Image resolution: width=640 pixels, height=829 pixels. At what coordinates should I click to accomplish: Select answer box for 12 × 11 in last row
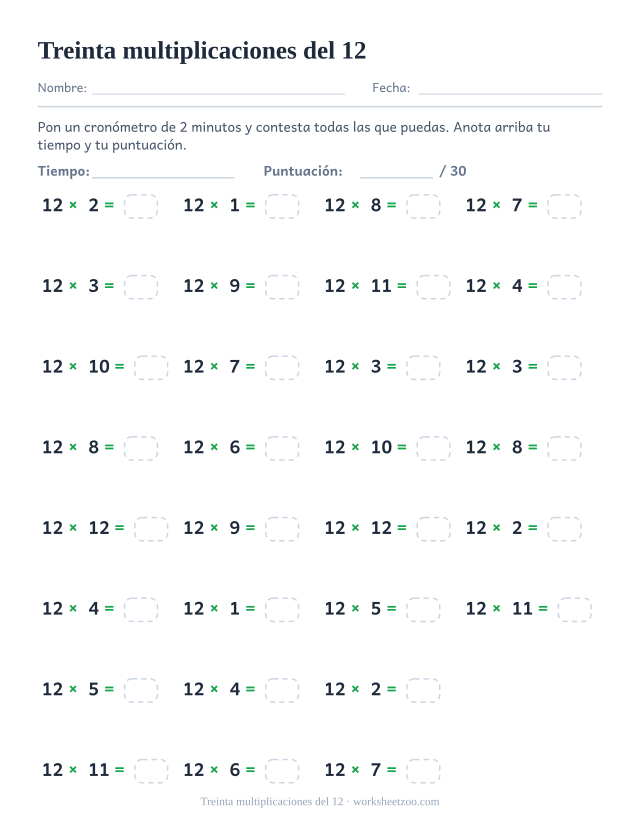pos(151,771)
